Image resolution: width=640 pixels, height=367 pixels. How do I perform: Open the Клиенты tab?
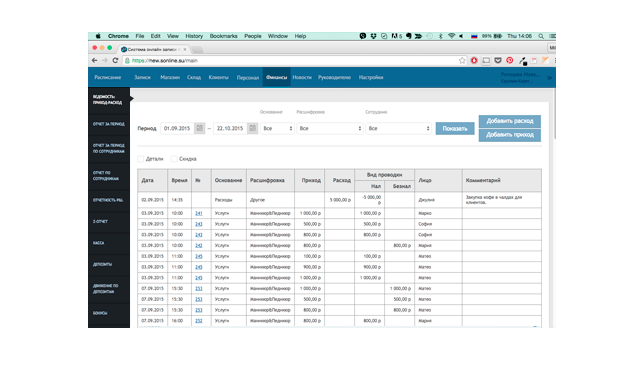tap(218, 78)
